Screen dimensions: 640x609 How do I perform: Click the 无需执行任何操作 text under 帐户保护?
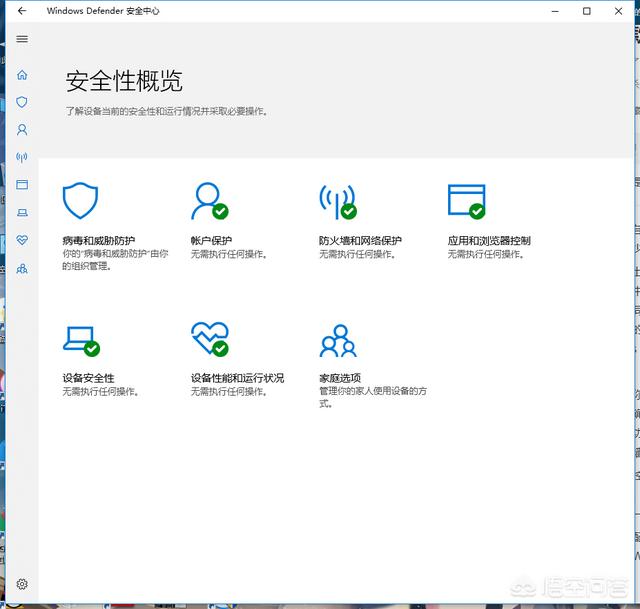click(x=229, y=254)
